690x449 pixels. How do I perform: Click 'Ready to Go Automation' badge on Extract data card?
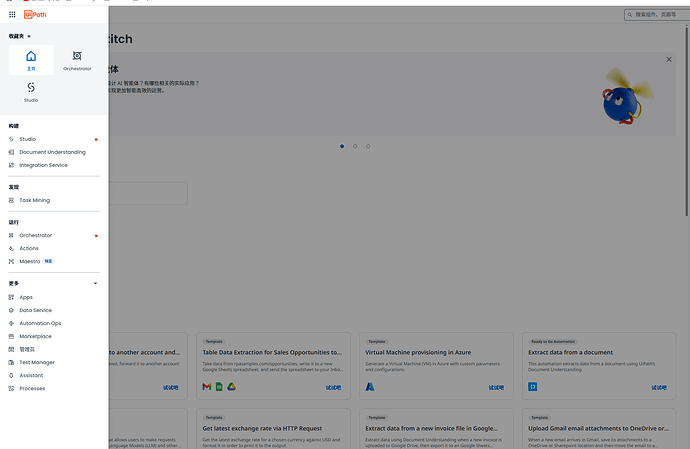(553, 342)
